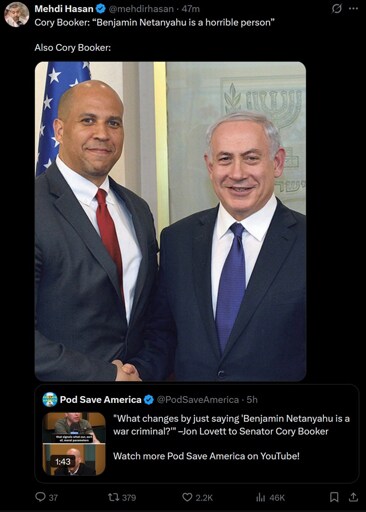View analytics via the 46K views icon
366x512 pixels.
tap(261, 497)
